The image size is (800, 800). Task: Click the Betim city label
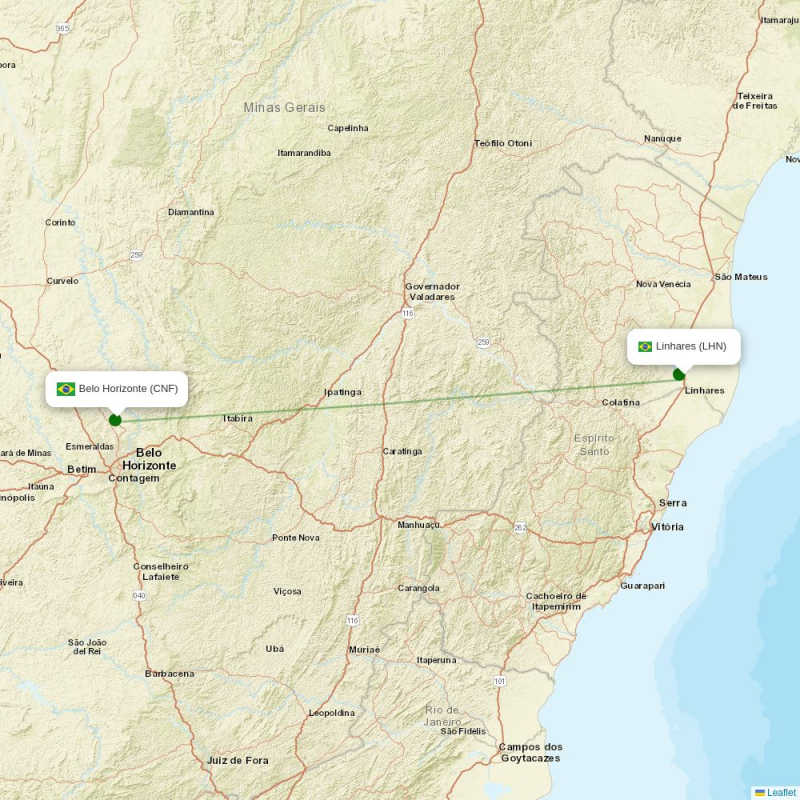[82, 469]
